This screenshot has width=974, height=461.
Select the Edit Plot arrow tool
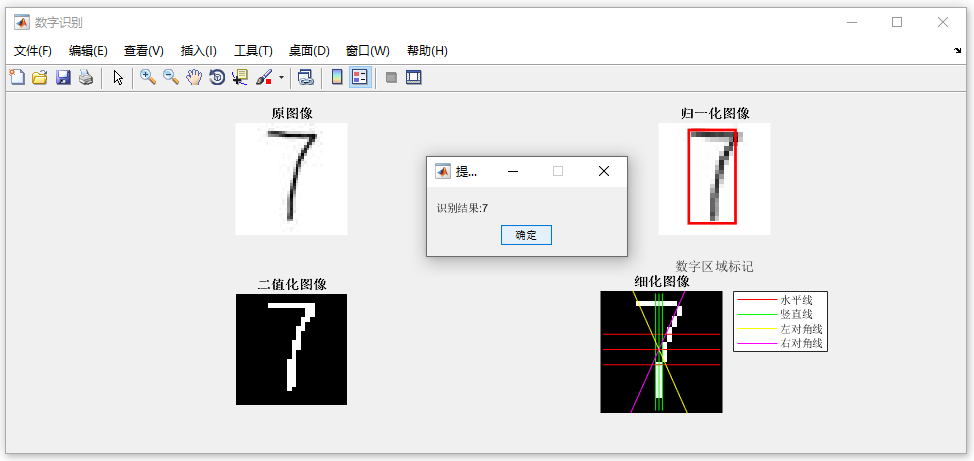click(x=118, y=77)
